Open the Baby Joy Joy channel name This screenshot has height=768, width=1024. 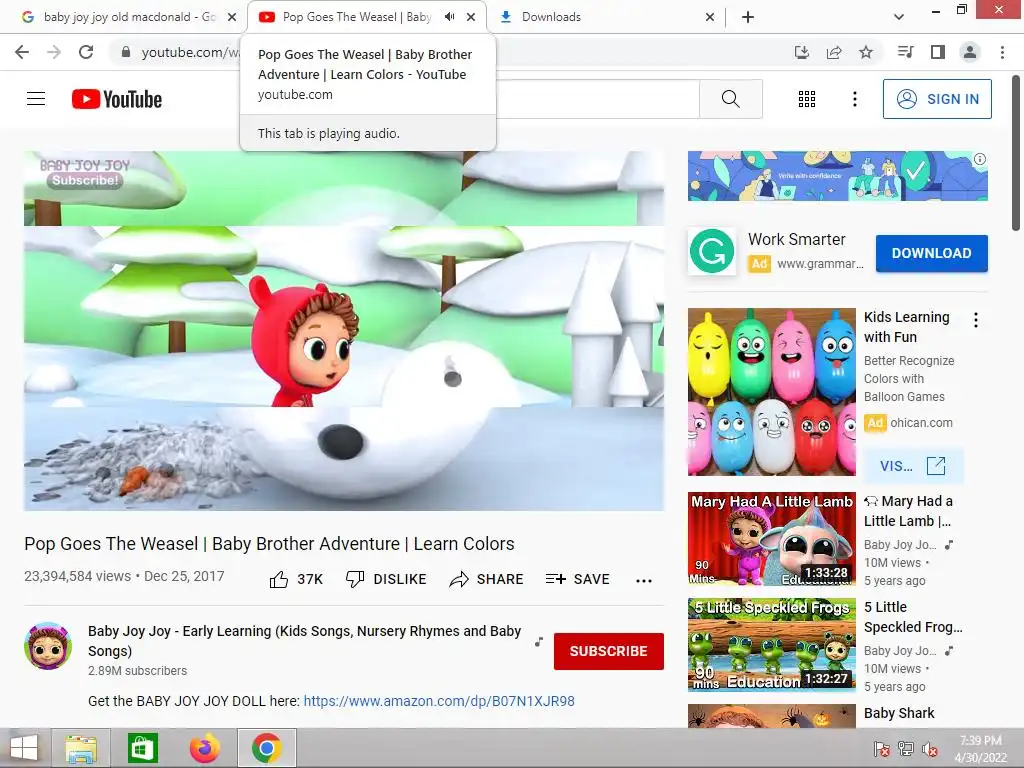(304, 641)
